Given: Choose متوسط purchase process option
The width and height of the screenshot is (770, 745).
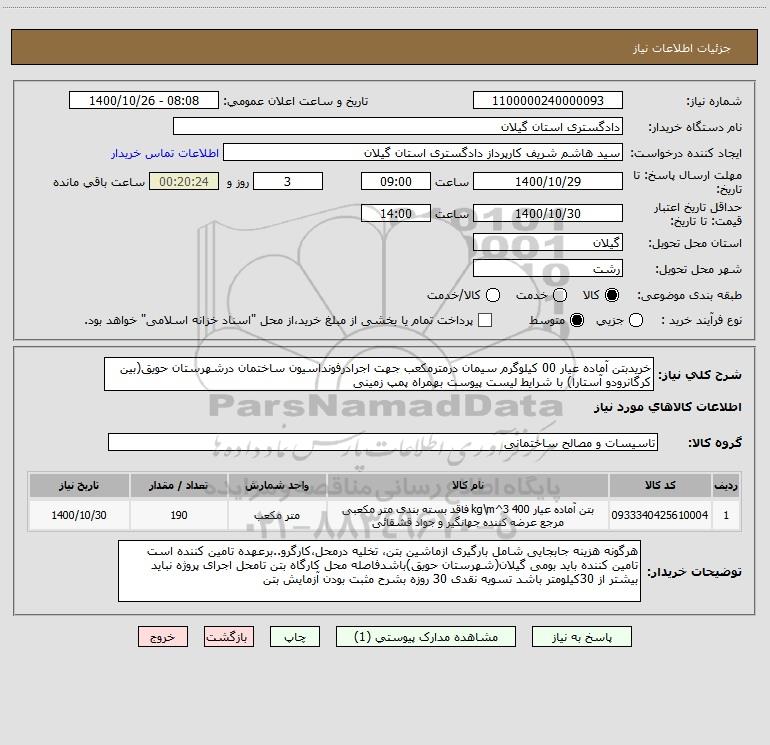Looking at the screenshot, I should [577, 320].
